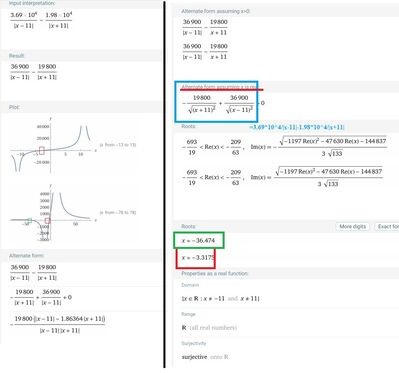Image resolution: width=399 pixels, height=373 pixels.
Task: Click the 'R (all real numbers)' range value
Action: click(209, 328)
